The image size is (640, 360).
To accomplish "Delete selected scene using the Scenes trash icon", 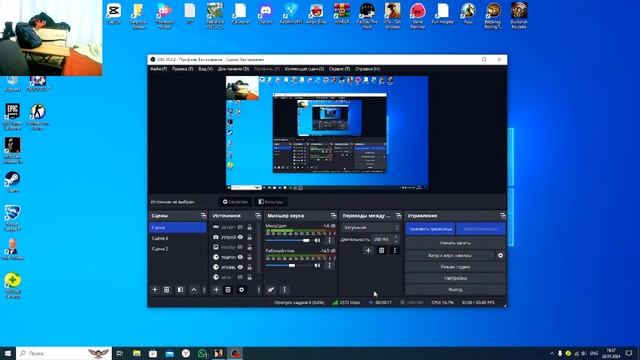I will pos(167,290).
